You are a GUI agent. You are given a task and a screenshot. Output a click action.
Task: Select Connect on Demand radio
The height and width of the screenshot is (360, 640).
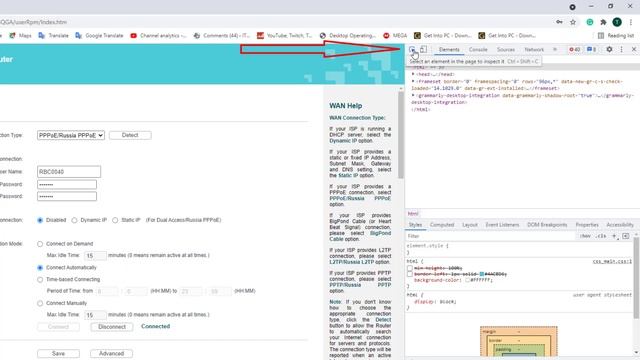[x=40, y=244]
